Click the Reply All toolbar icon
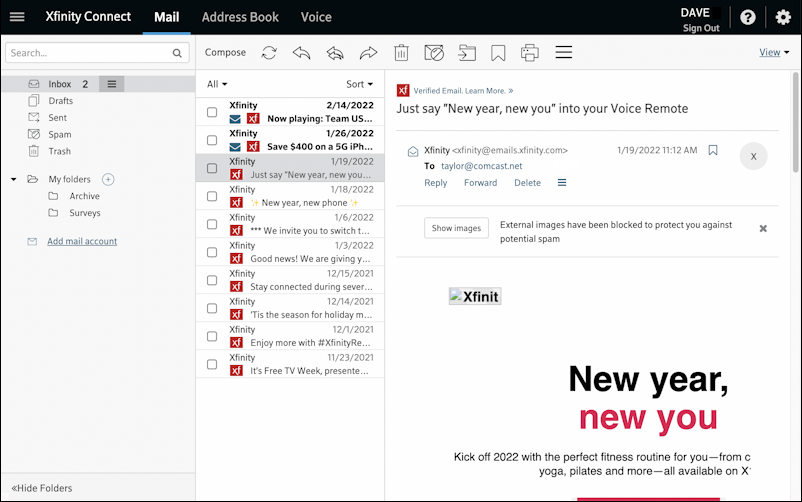Screen dimensions: 802x502 pos(335,53)
